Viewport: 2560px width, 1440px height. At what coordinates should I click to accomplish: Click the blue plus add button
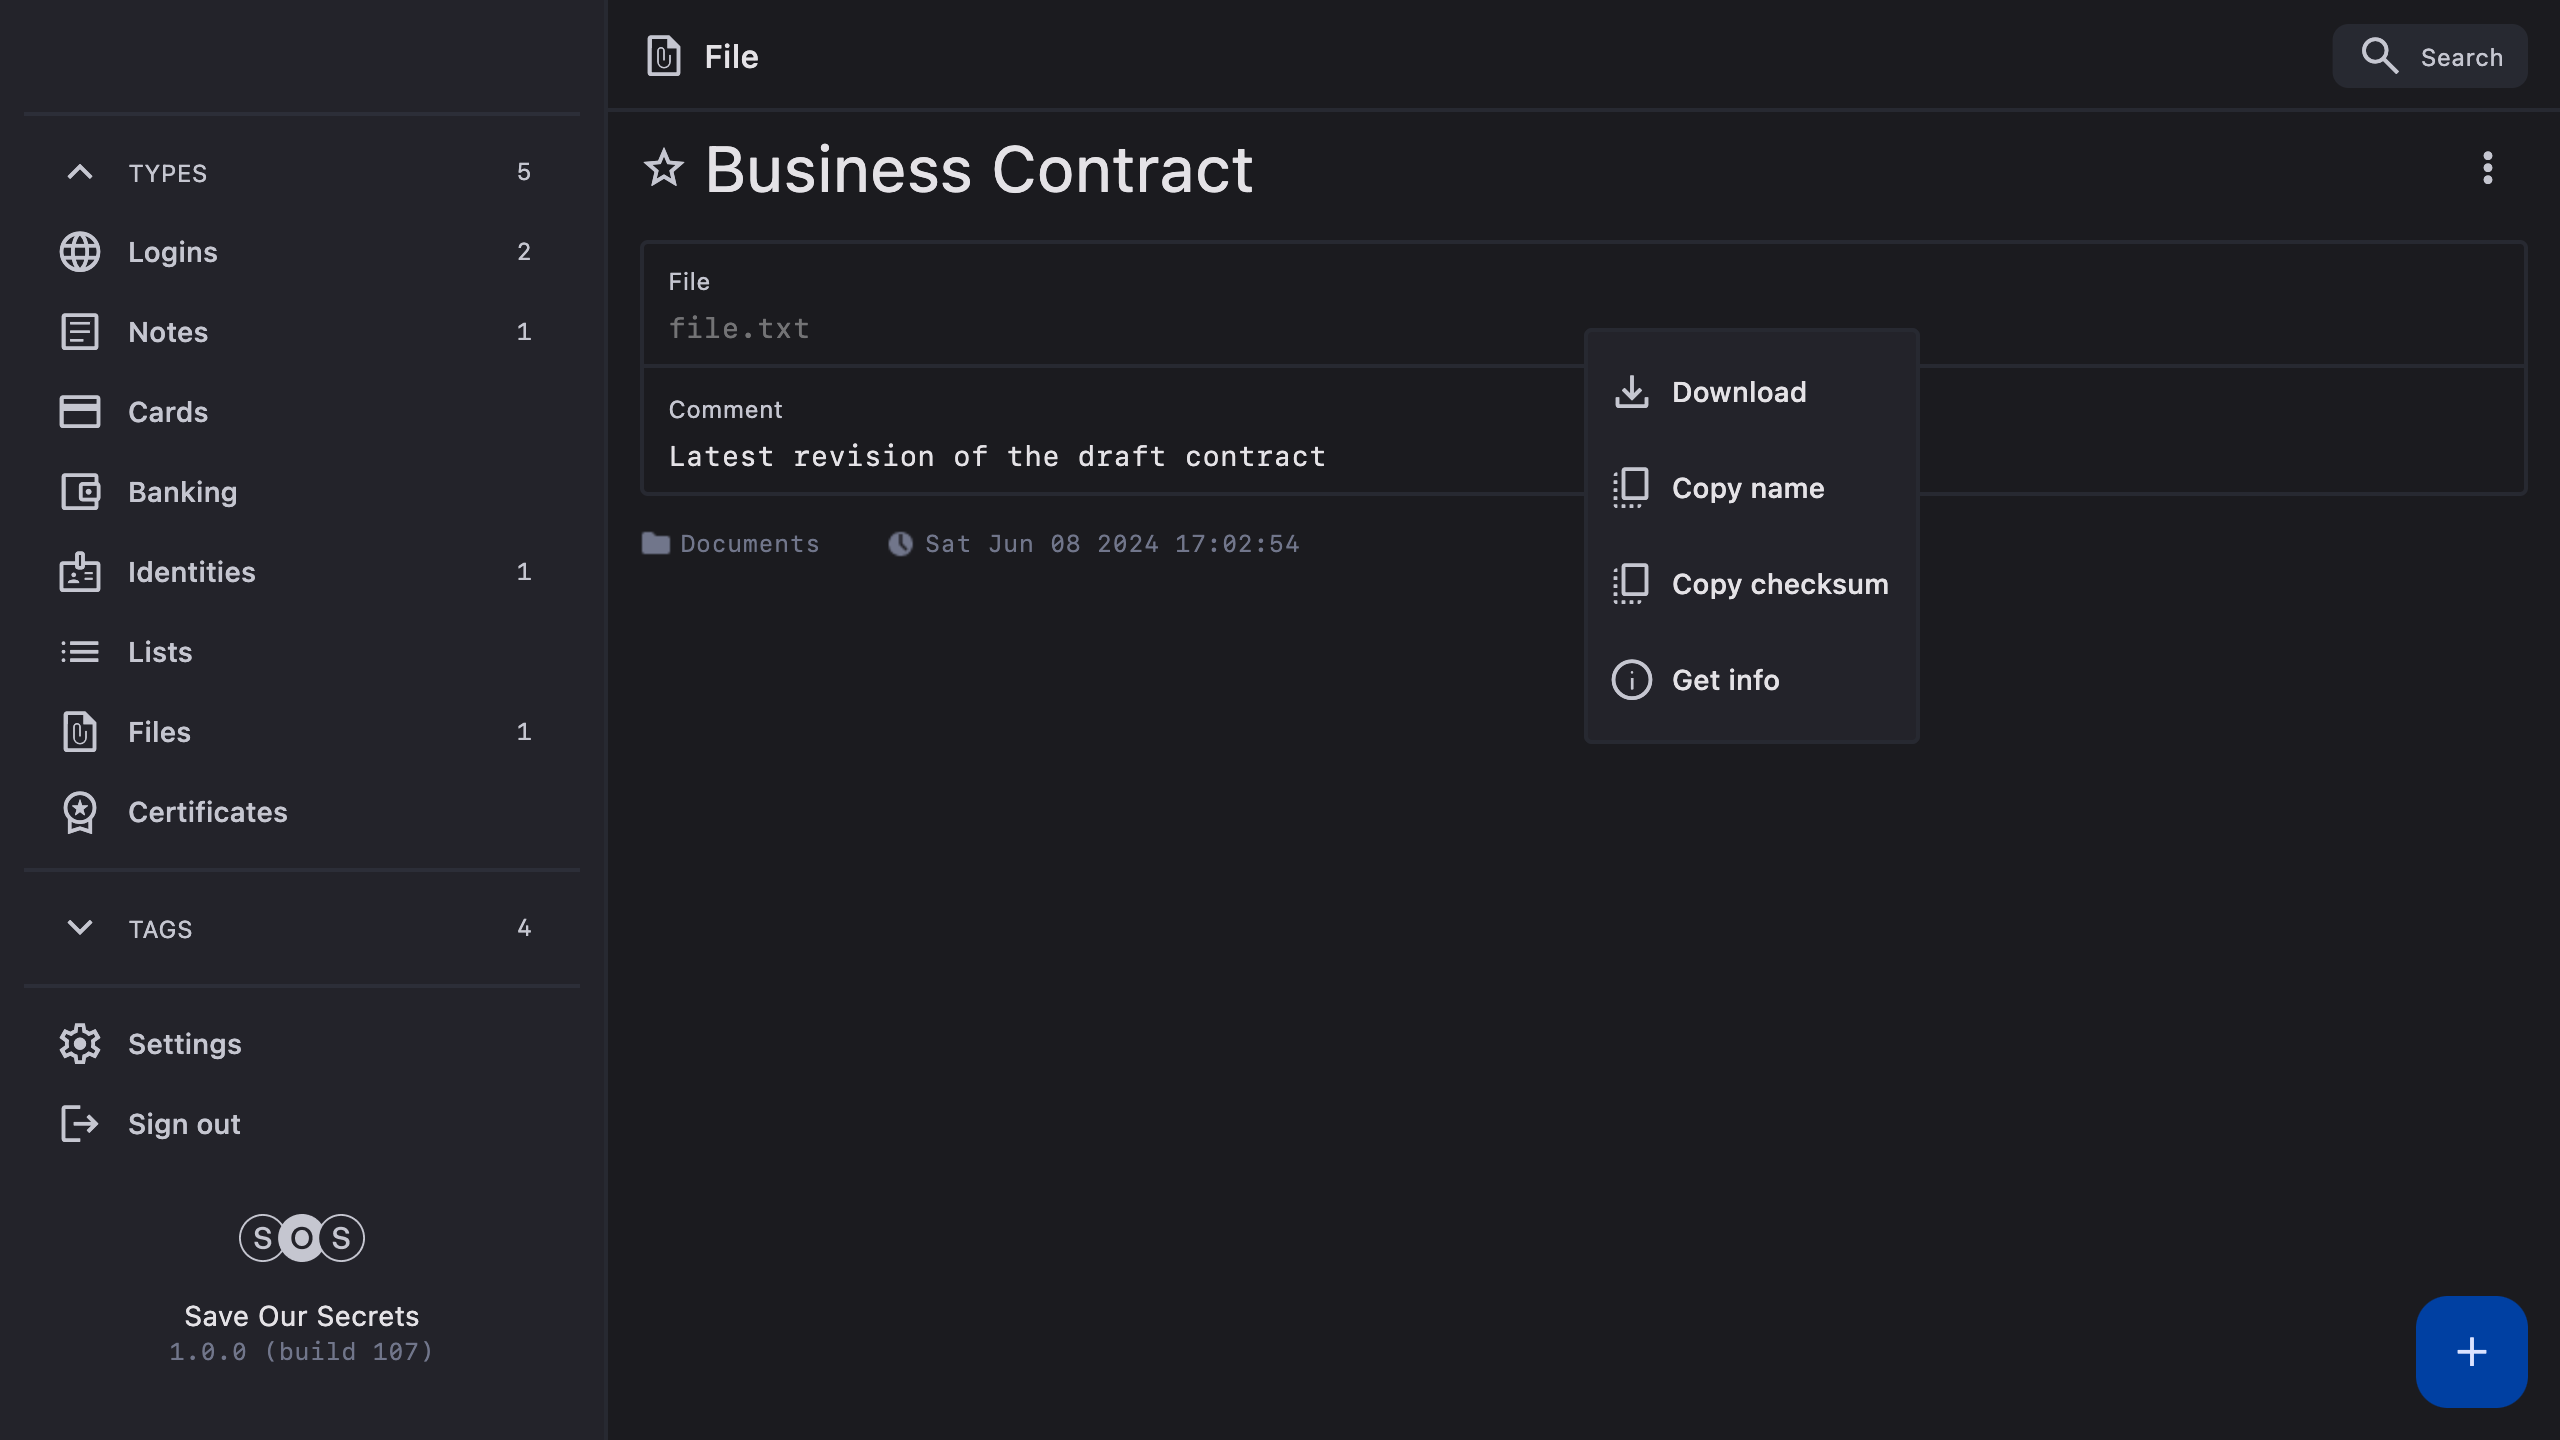click(x=2471, y=1352)
